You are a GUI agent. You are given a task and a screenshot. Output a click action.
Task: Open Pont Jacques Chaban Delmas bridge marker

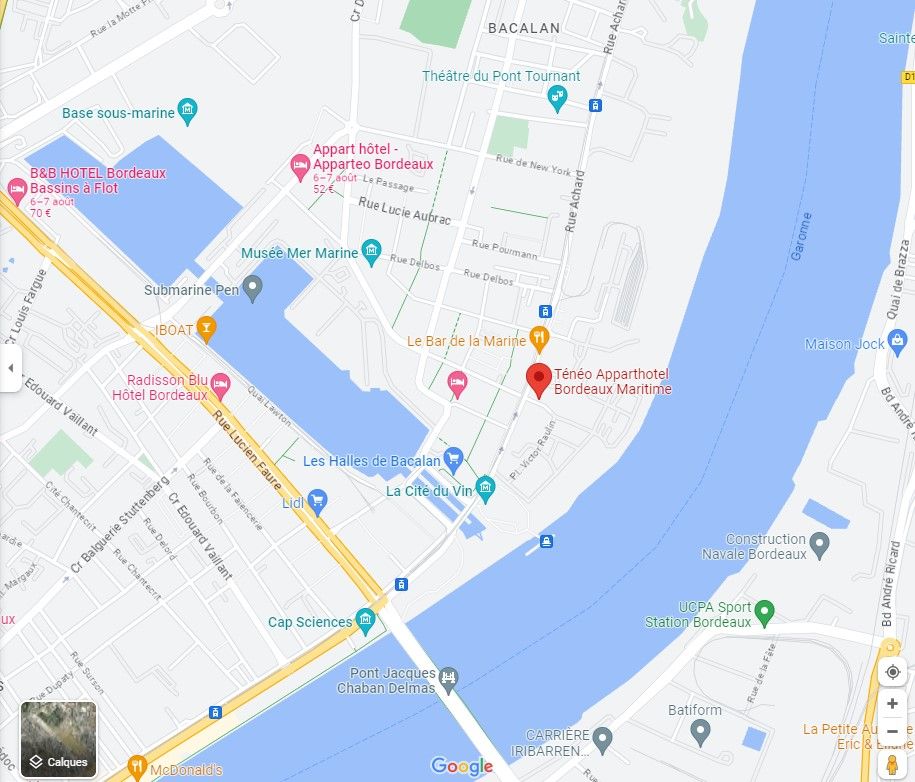(448, 680)
